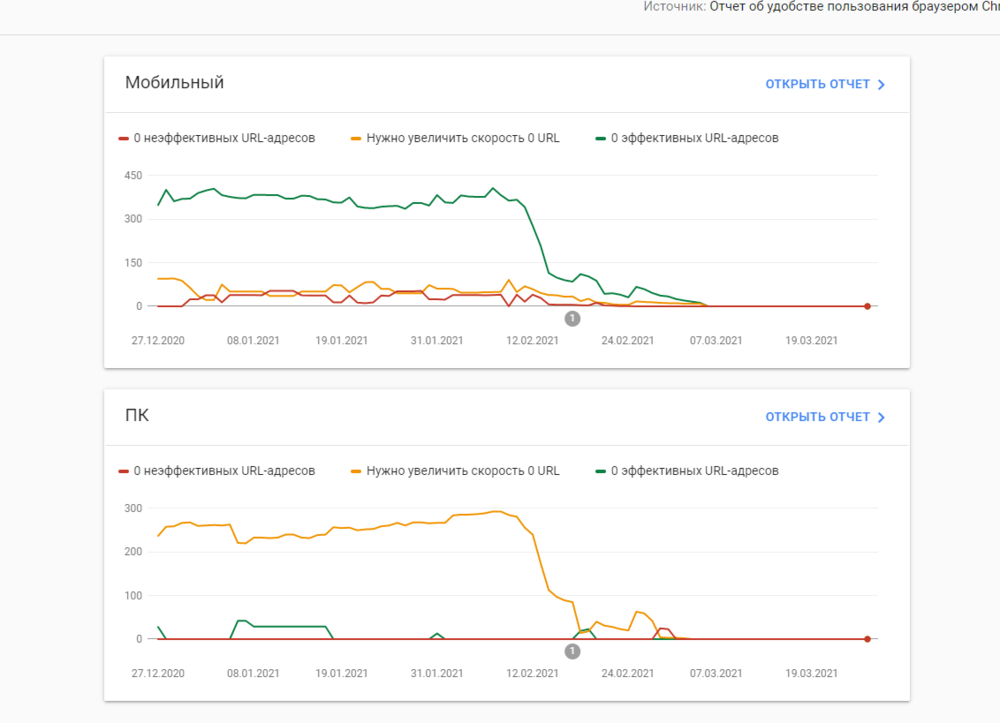Open the ПК report via ОТКРЫТЬ ОТЧЕТ
The height and width of the screenshot is (723, 1000).
tap(817, 417)
